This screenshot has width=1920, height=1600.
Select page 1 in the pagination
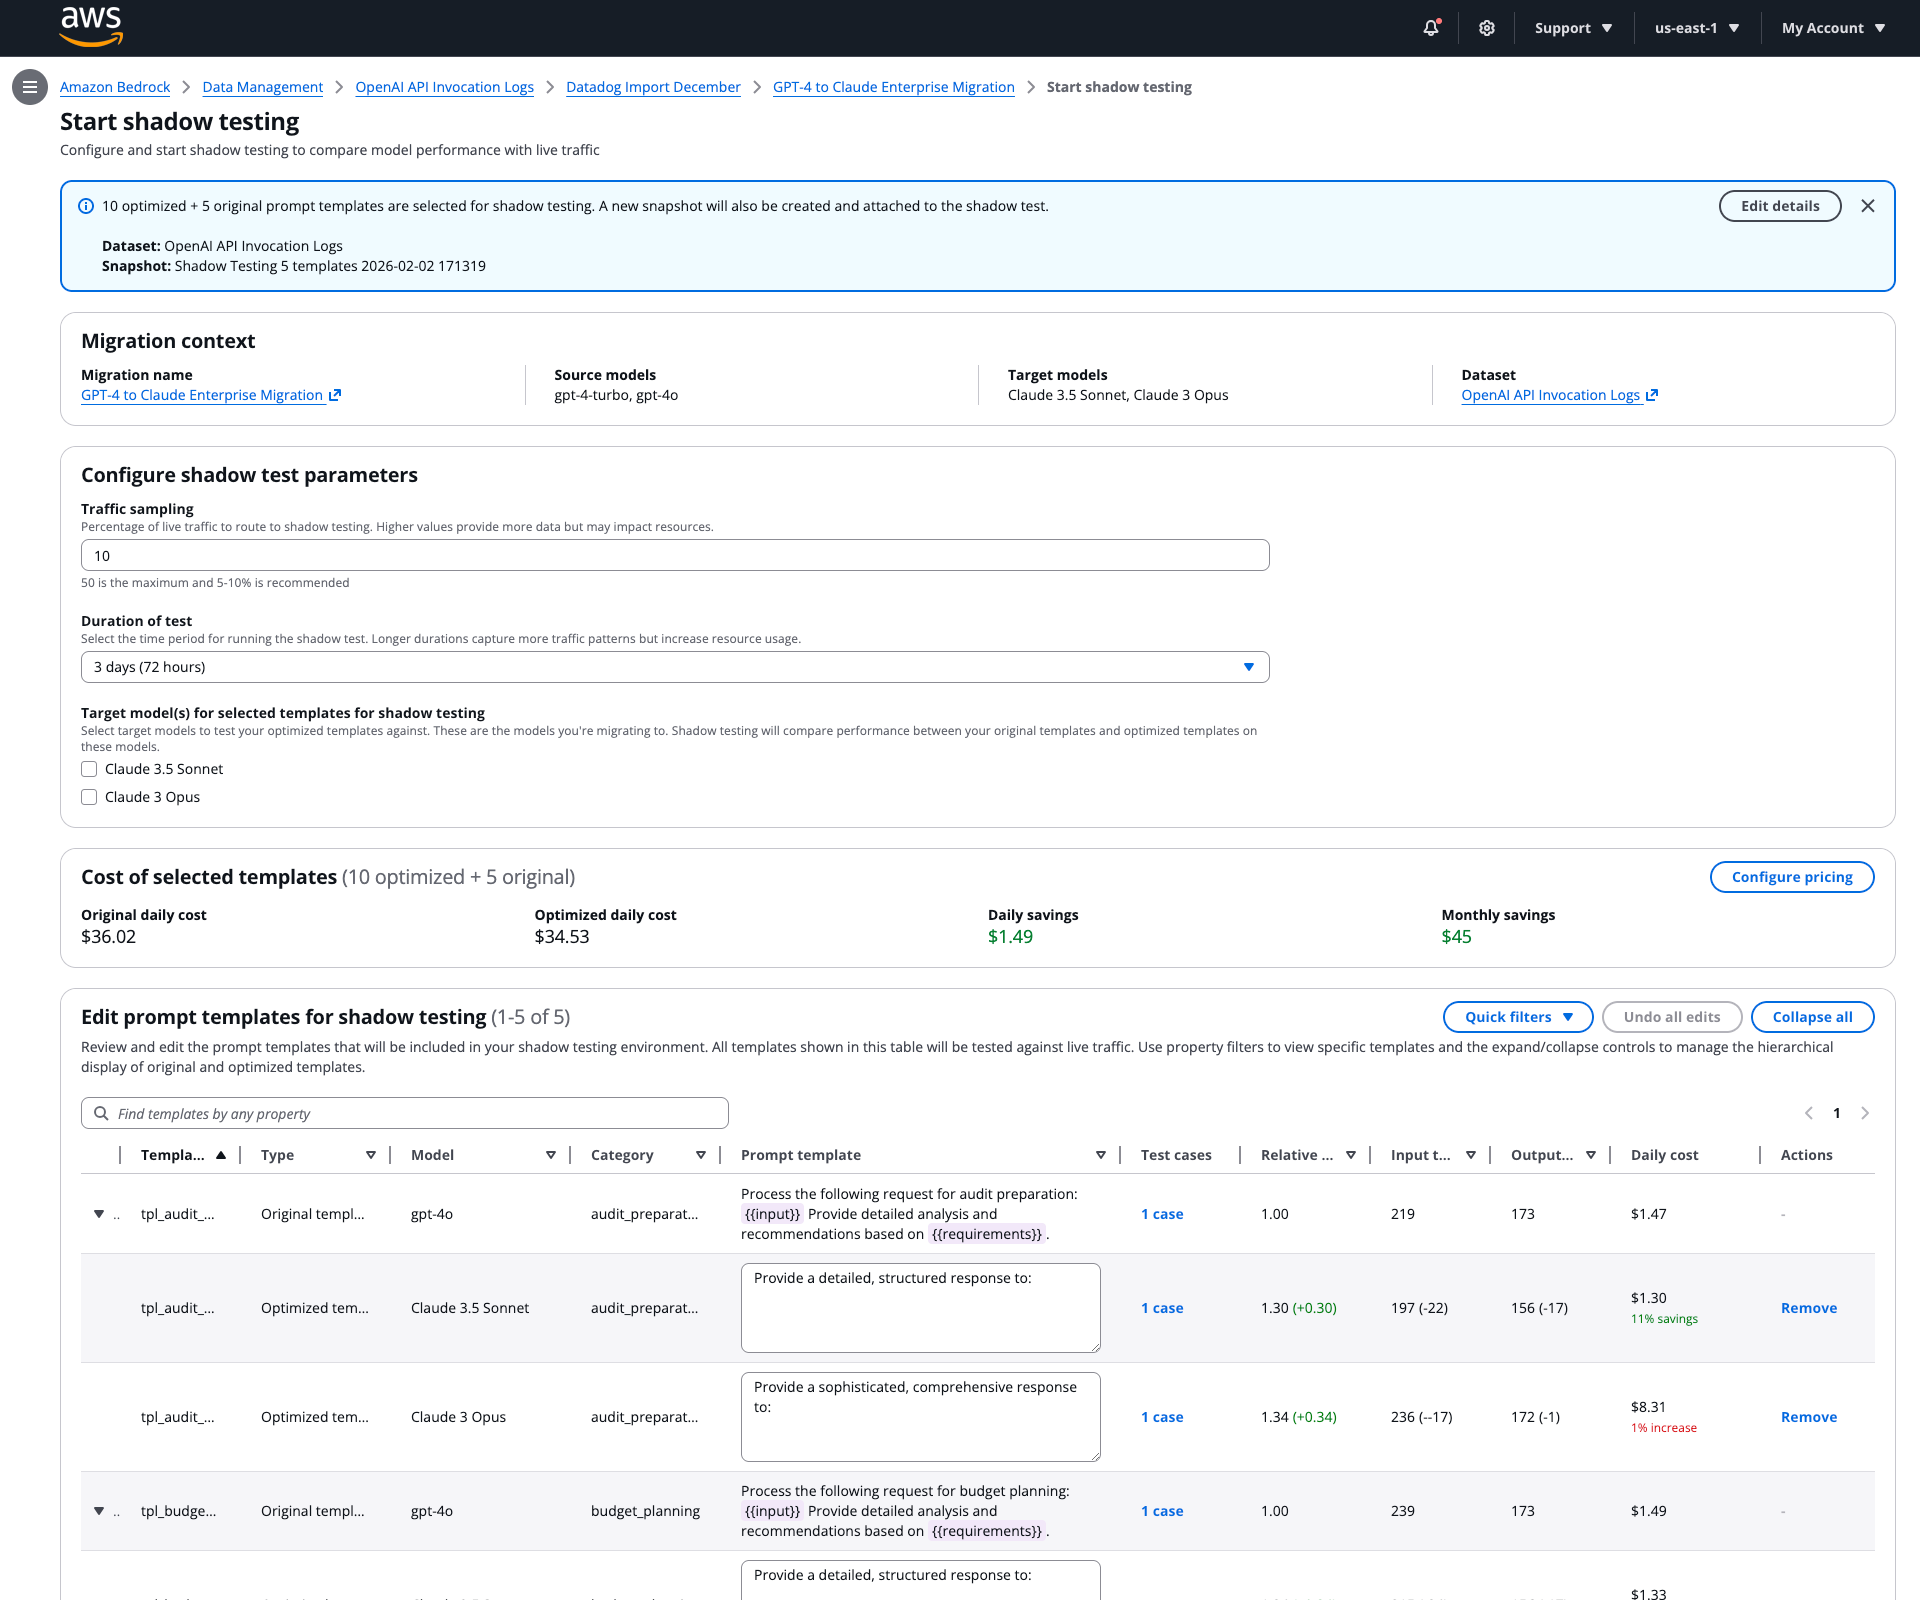point(1837,1113)
